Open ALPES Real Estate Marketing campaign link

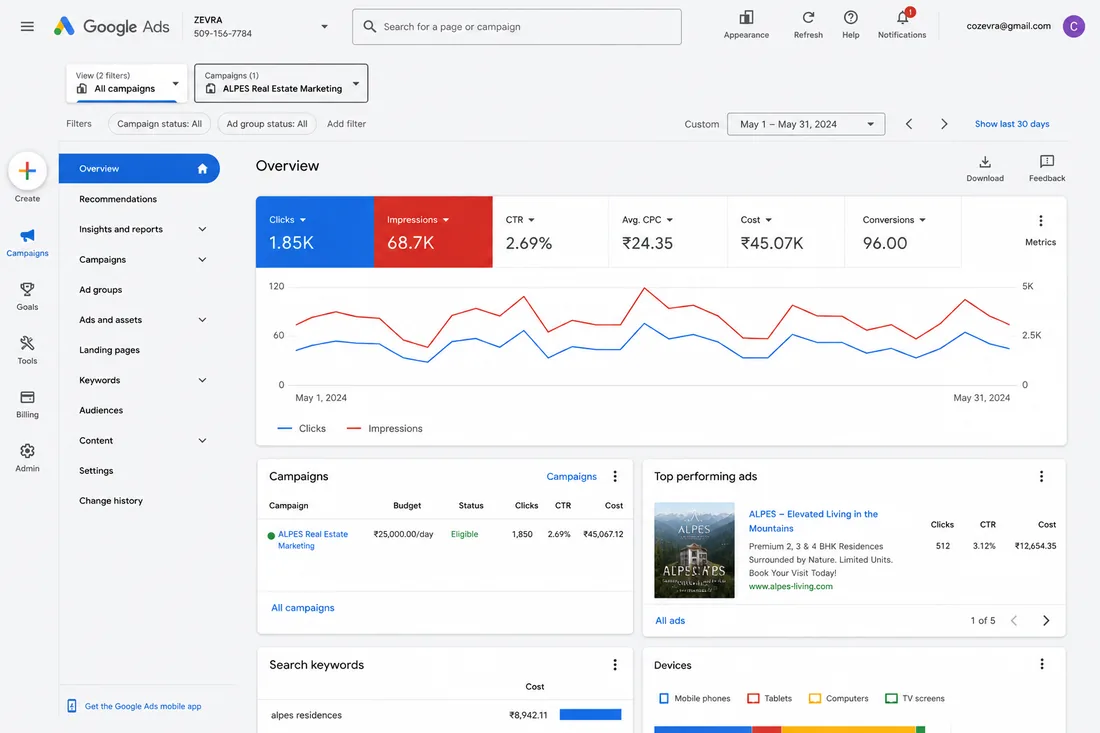313,539
